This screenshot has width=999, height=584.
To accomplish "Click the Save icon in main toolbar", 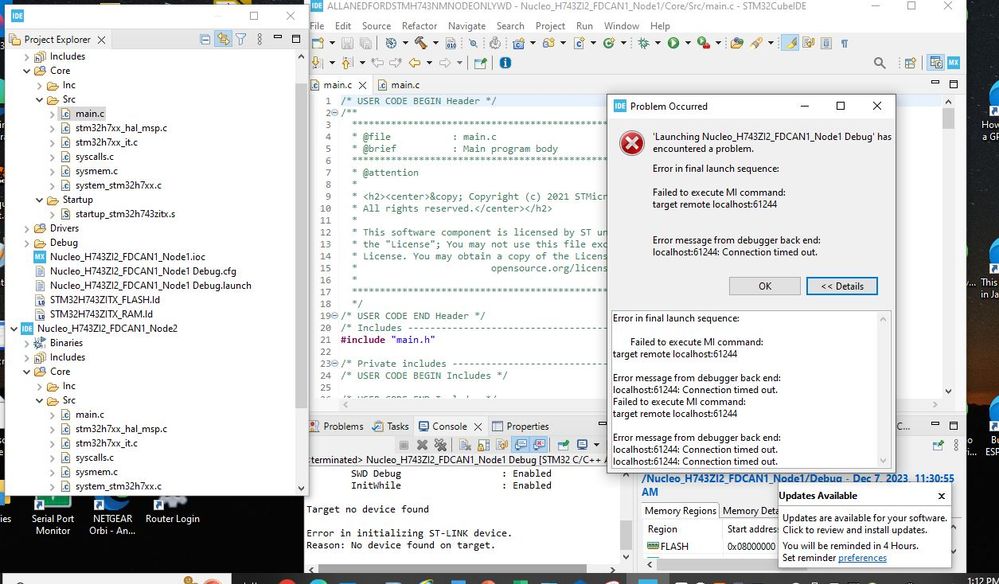I will tap(347, 43).
